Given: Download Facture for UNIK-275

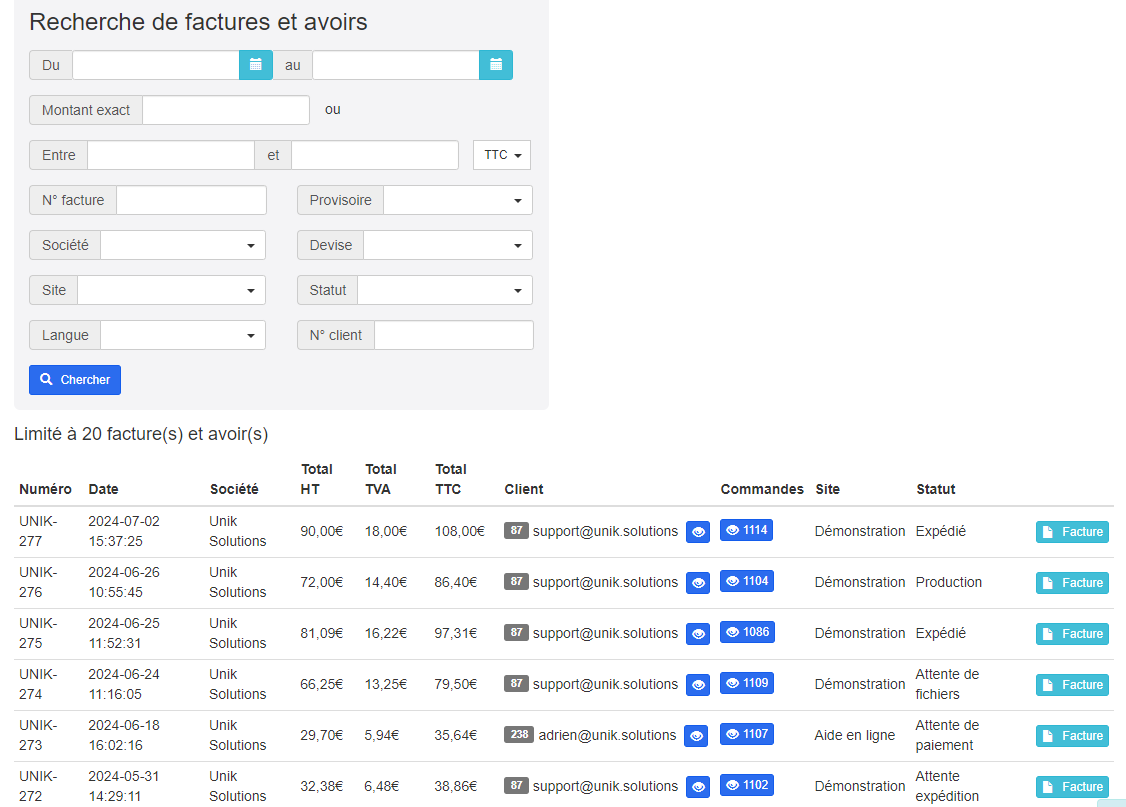Looking at the screenshot, I should (x=1072, y=634).
